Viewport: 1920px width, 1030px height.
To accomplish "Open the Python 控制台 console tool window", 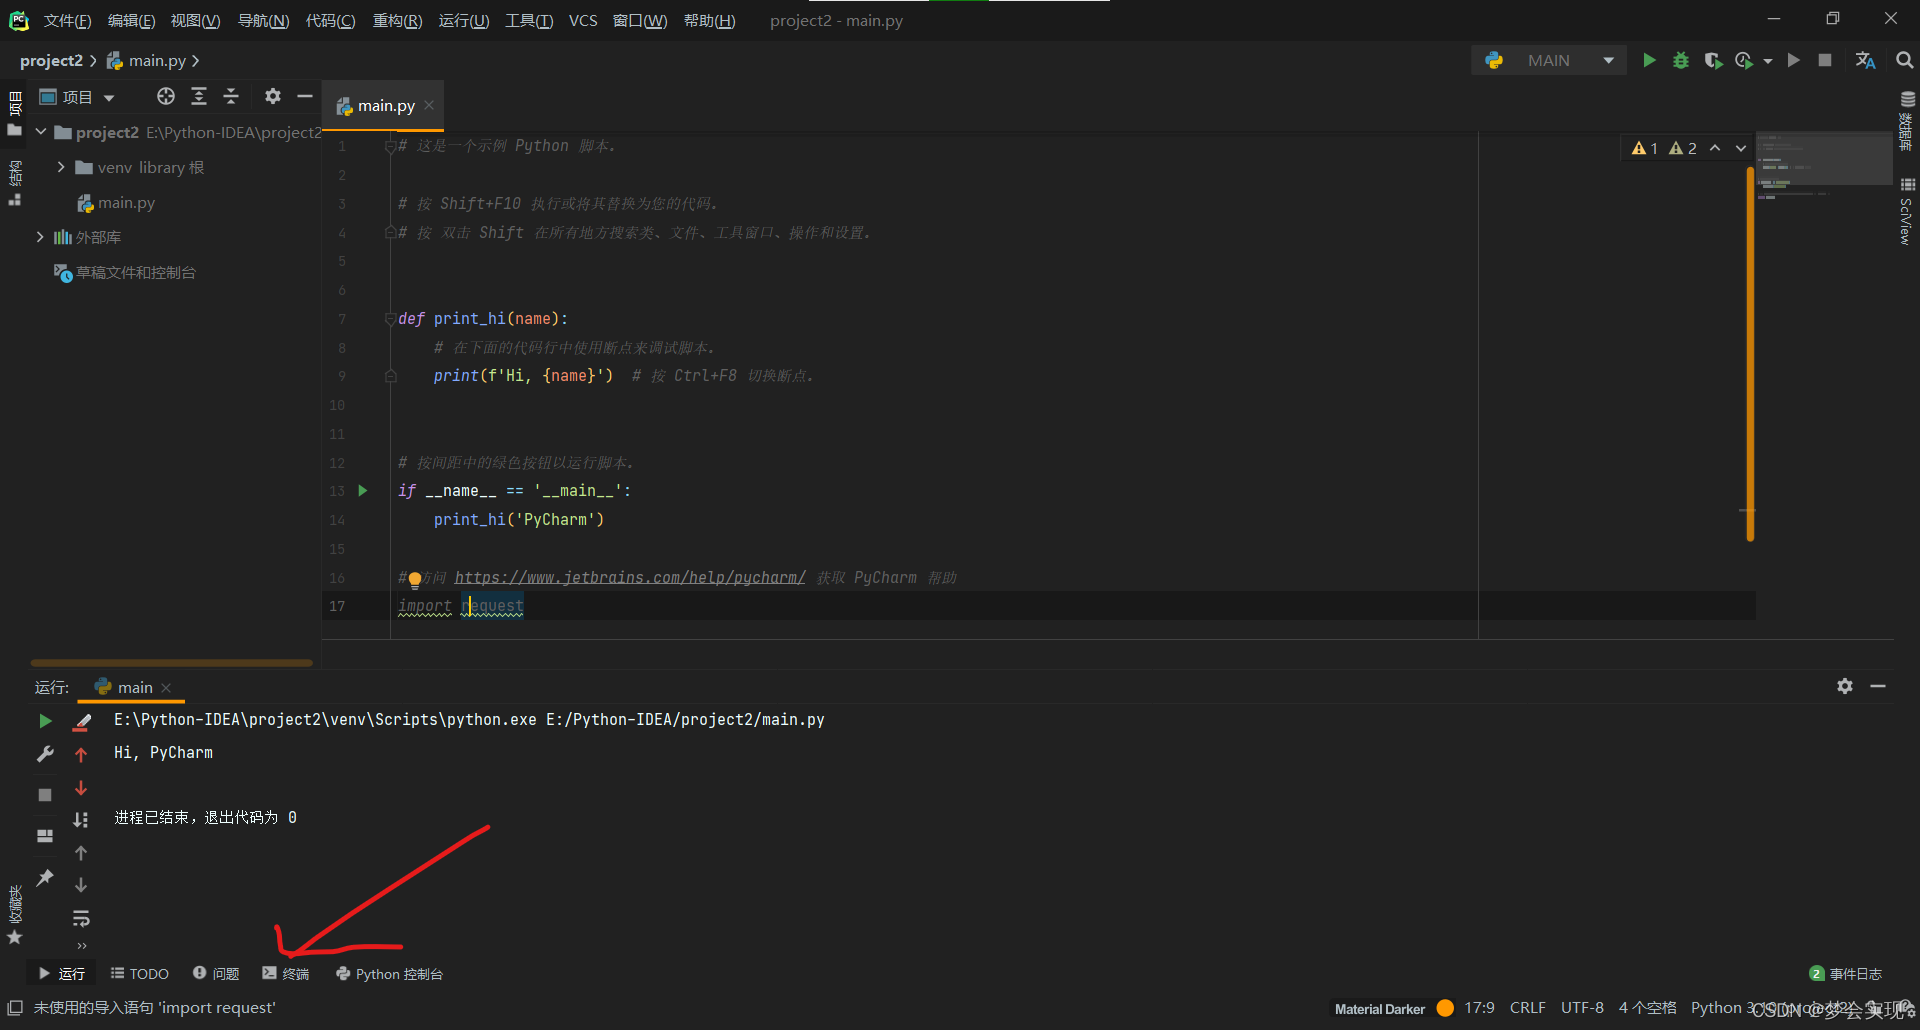I will [390, 974].
